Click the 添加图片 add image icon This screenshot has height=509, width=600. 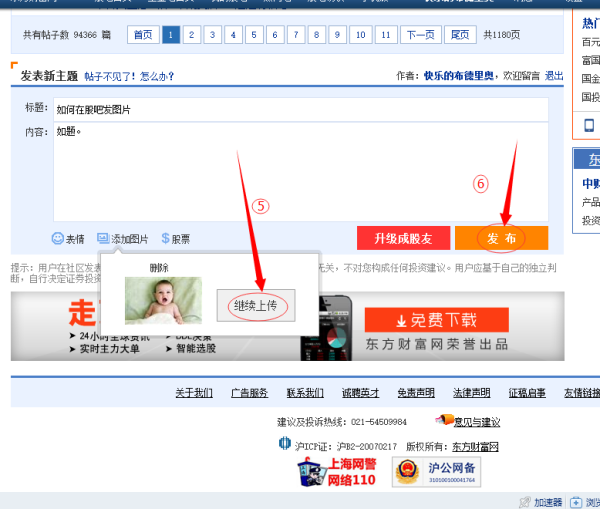pyautogui.click(x=103, y=239)
